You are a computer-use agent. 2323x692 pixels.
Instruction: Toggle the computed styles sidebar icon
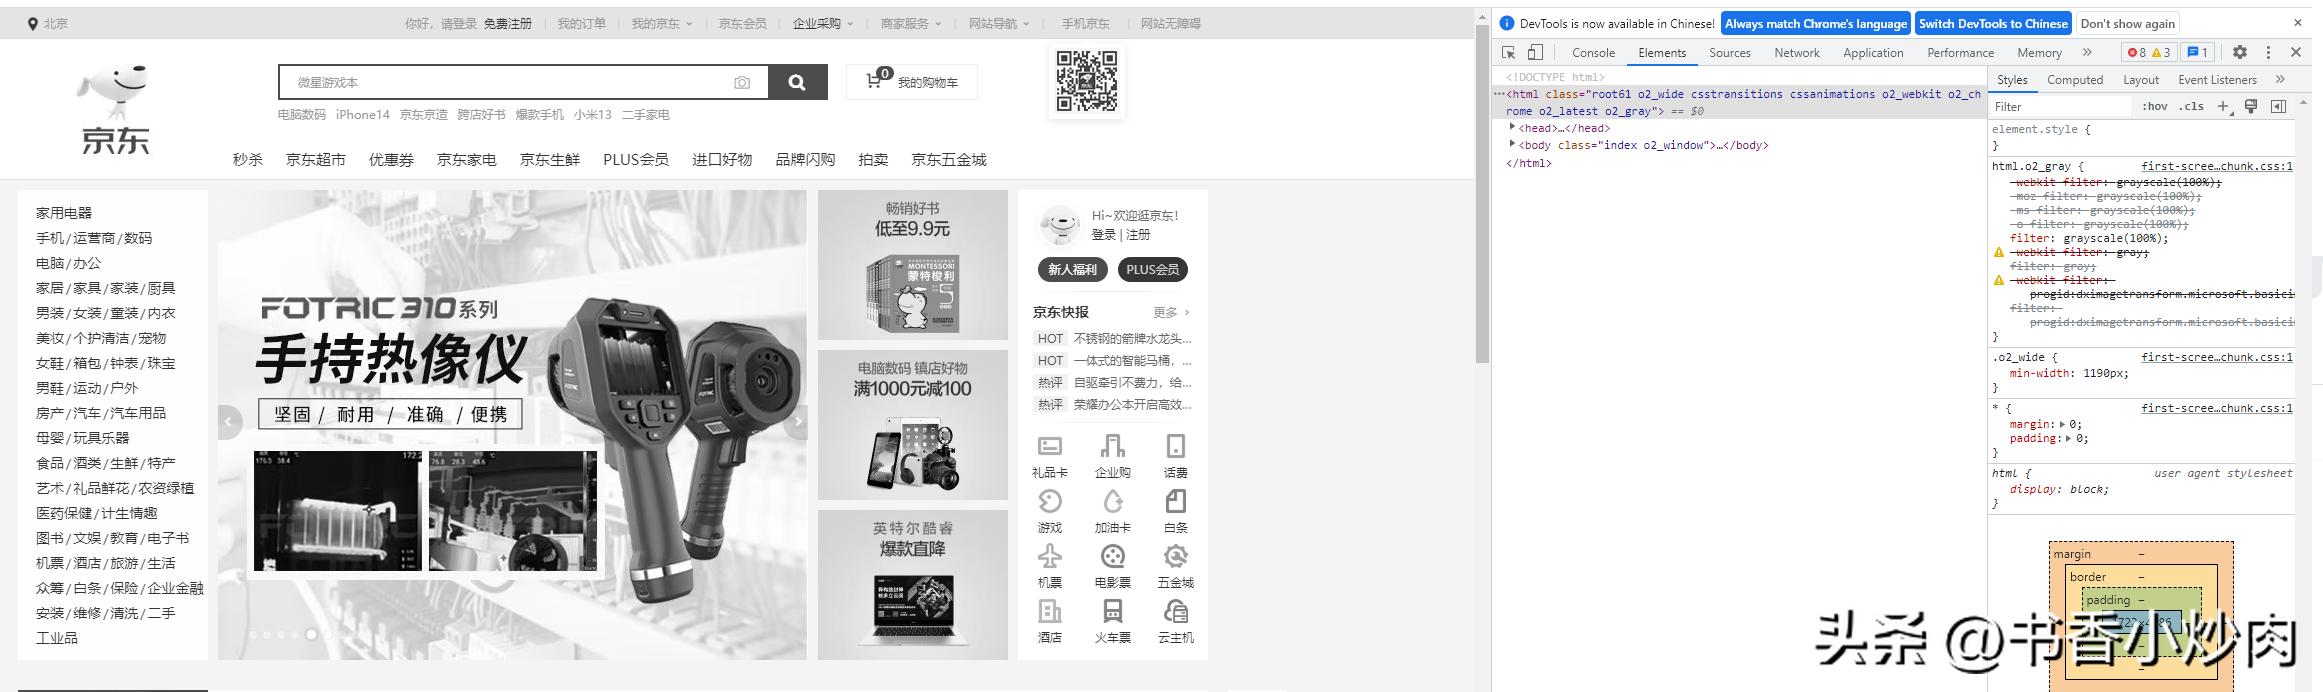point(2279,106)
